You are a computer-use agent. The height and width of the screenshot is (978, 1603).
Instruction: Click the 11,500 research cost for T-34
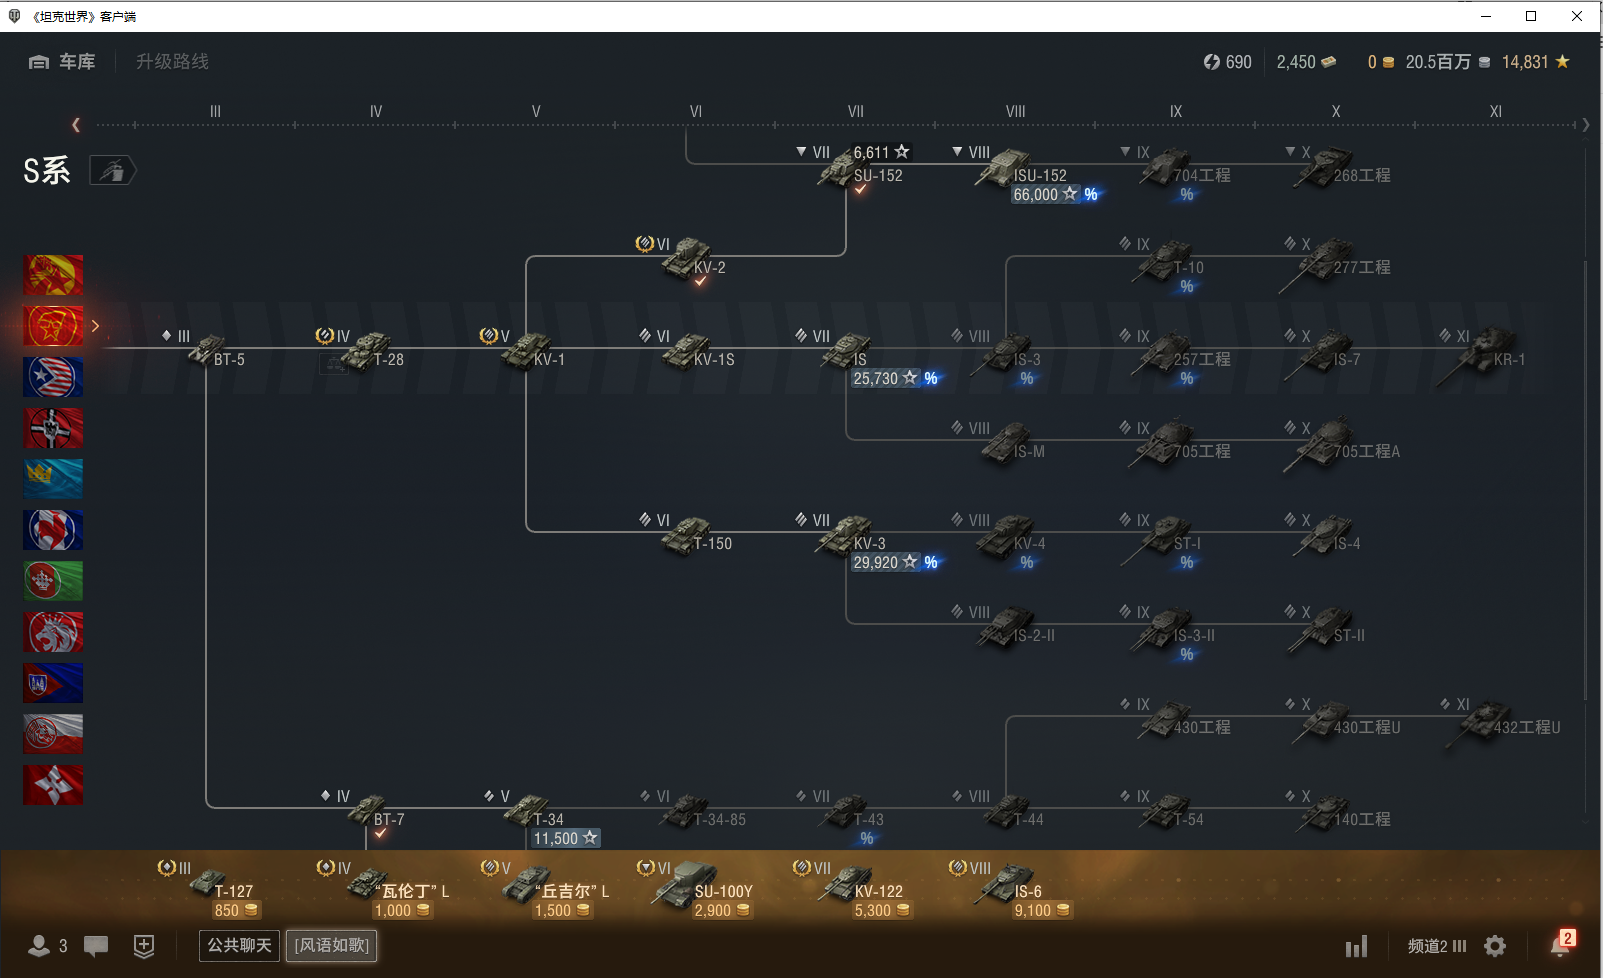[x=565, y=839]
